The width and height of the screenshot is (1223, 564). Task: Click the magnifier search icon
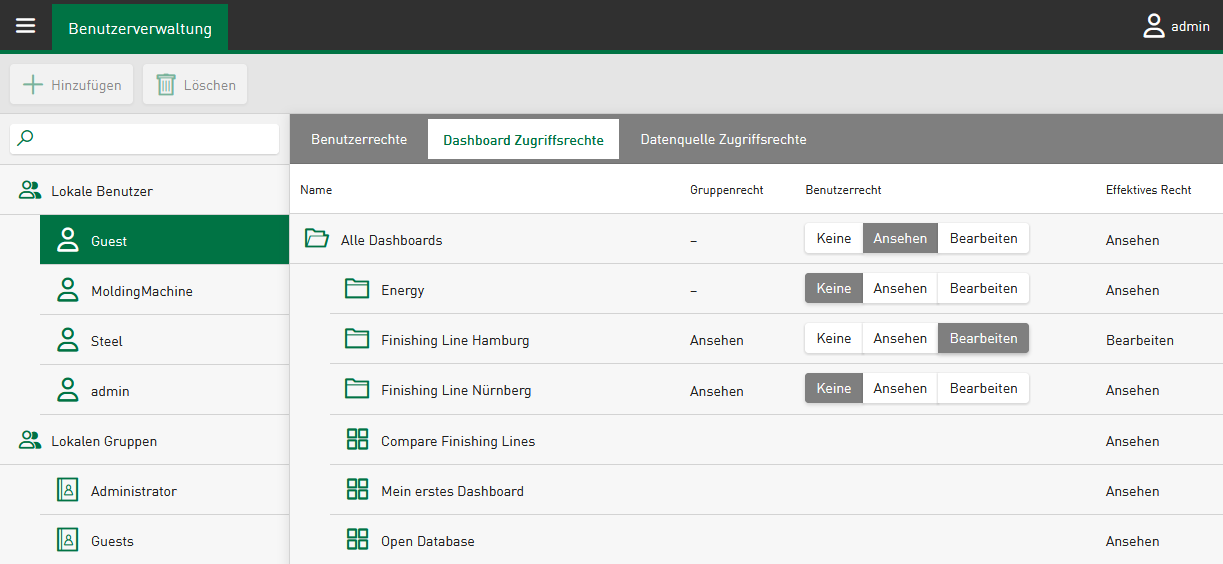(25, 139)
